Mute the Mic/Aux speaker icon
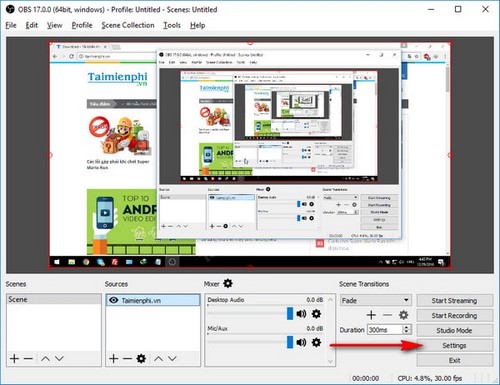 [x=301, y=342]
